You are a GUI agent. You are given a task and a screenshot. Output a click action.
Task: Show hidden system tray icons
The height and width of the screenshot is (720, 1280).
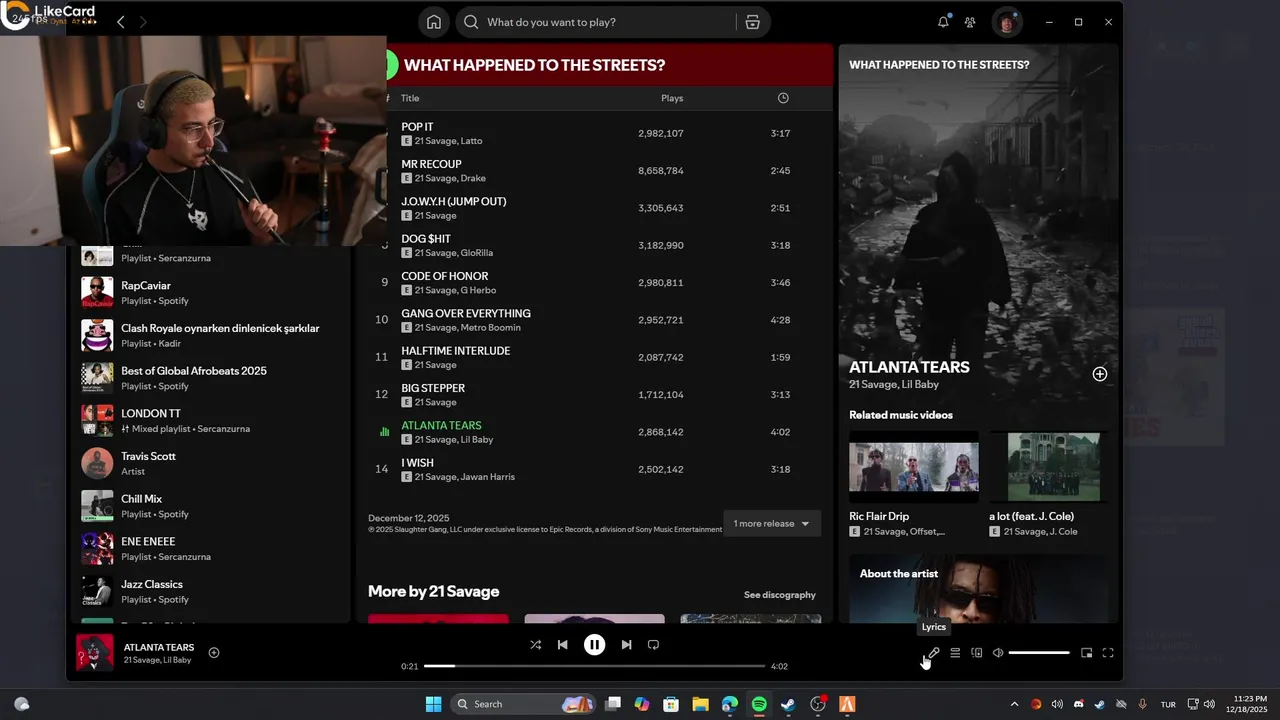tap(1014, 704)
